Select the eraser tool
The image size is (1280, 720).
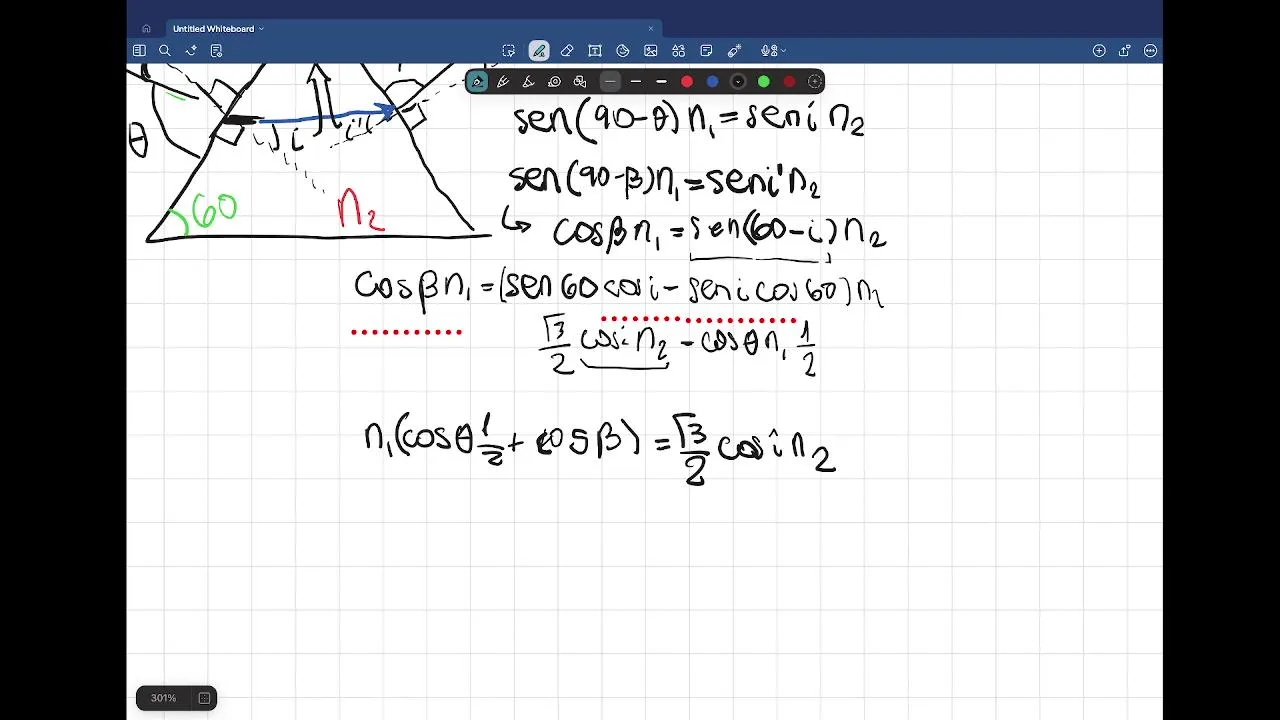click(567, 51)
